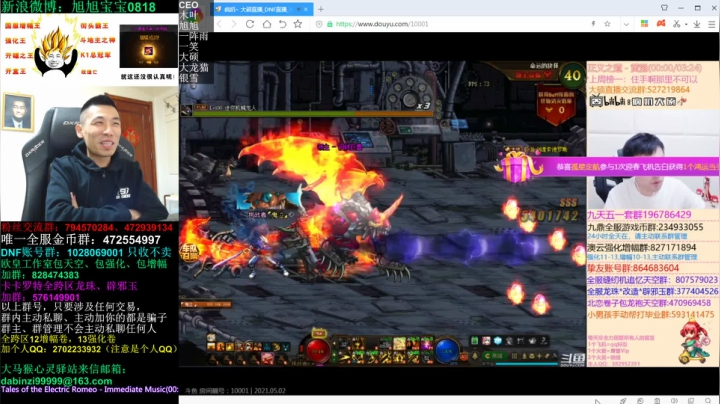Image resolution: width=720 pixels, height=404 pixels.
Task: Click the blue gem icon in game menu
Action: [498, 341]
